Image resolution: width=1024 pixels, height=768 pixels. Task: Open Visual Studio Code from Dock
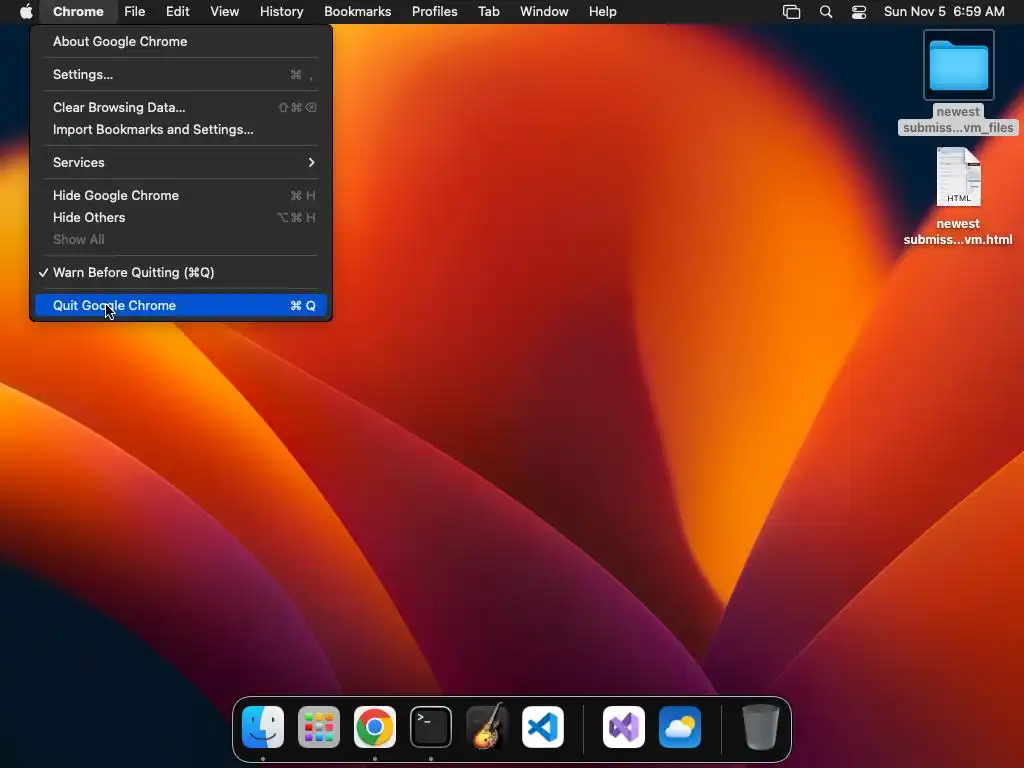tap(543, 727)
